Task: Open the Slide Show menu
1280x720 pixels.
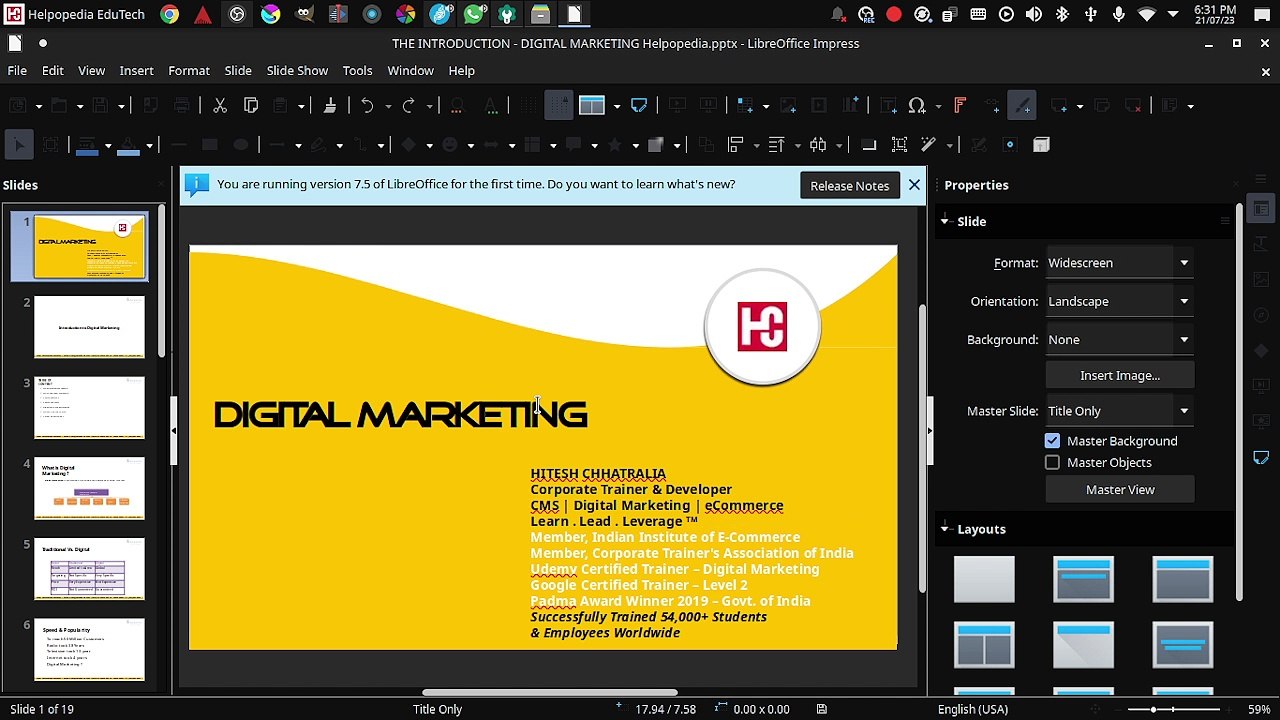Action: coord(297,71)
